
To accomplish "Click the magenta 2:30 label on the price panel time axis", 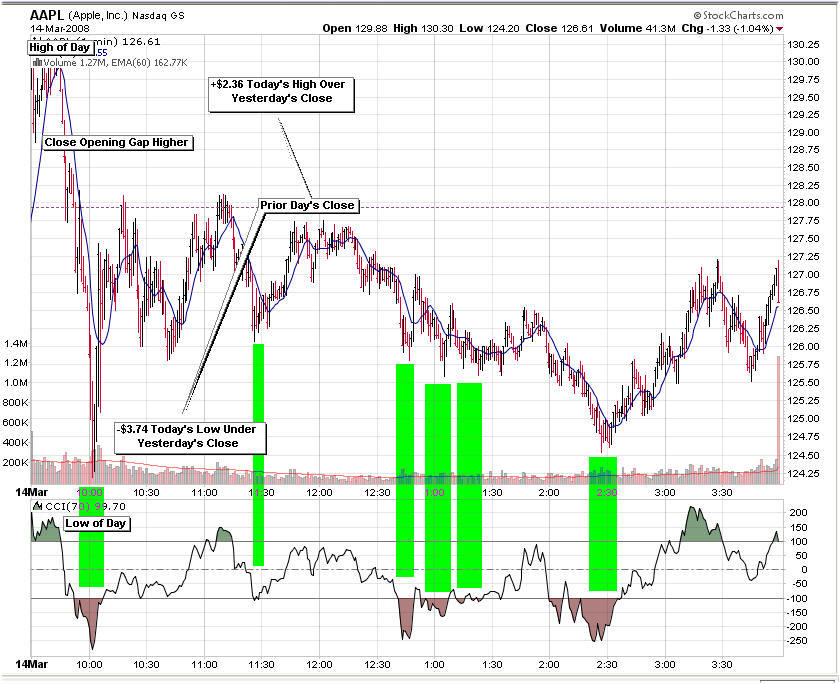I will pos(607,493).
